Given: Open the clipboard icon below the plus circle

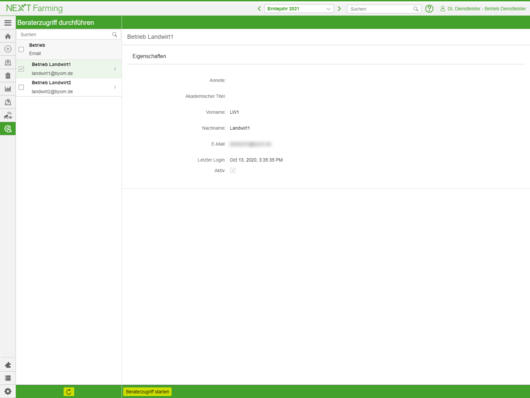Looking at the screenshot, I should 8,63.
